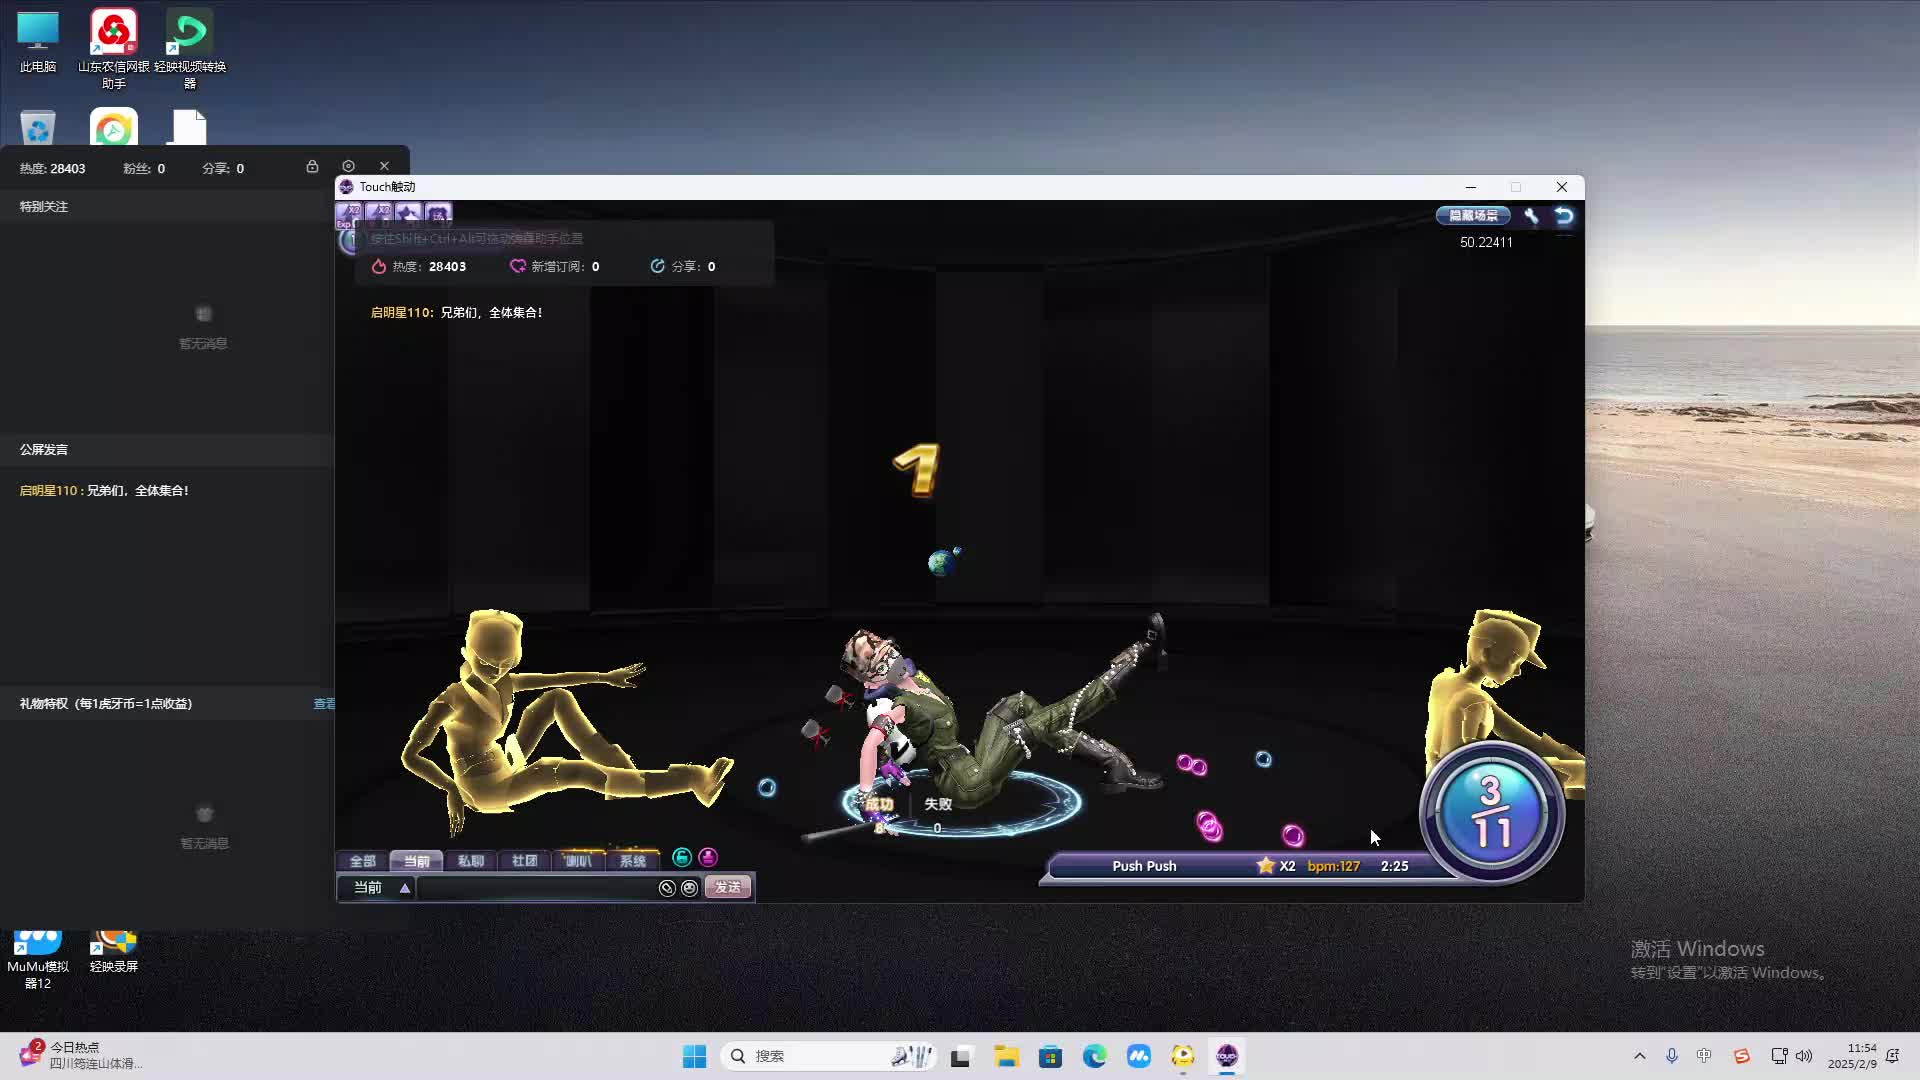Image resolution: width=1920 pixels, height=1080 pixels.
Task: Click the settings gear on overlay panel
Action: pyautogui.click(x=348, y=166)
